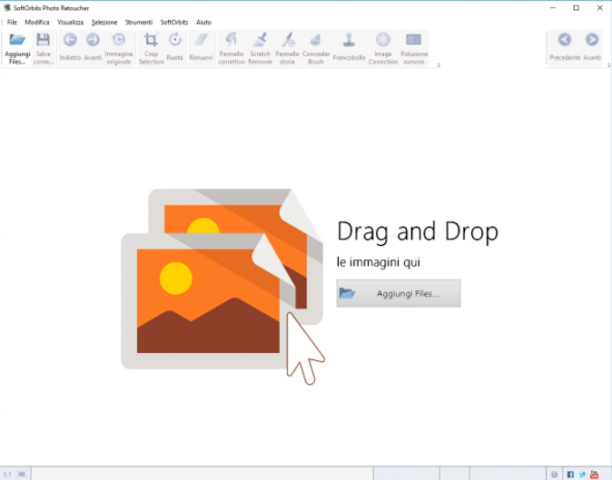Maximize the SoftOrbits Photo Retoucher window
The width and height of the screenshot is (612, 480).
click(x=576, y=8)
